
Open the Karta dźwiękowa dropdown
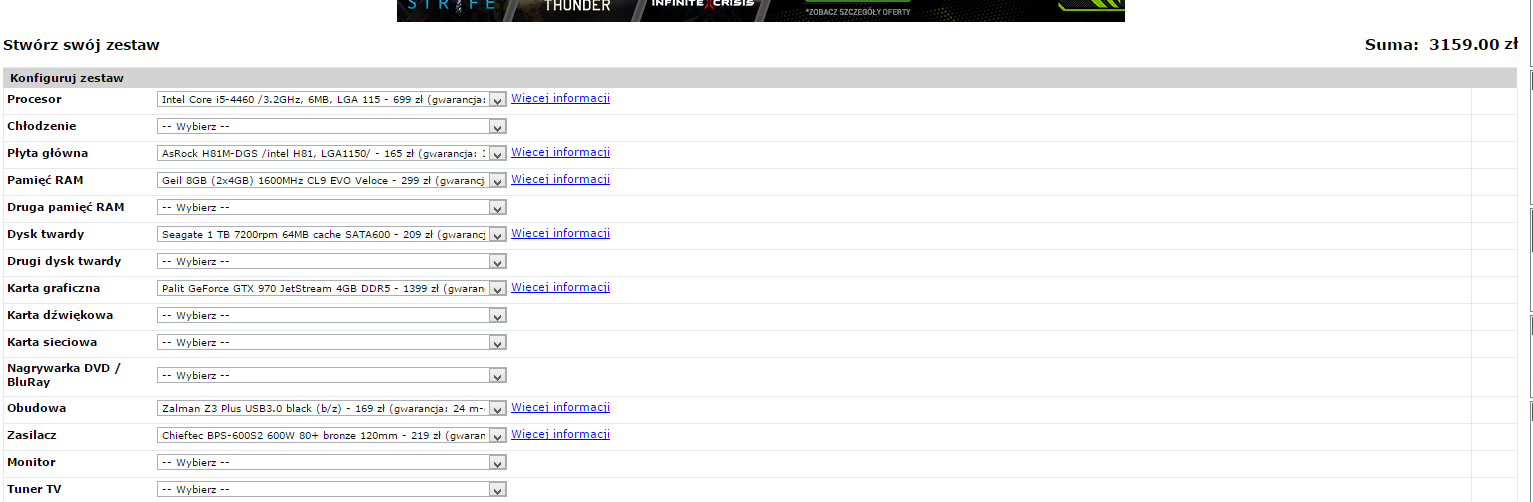tap(332, 315)
